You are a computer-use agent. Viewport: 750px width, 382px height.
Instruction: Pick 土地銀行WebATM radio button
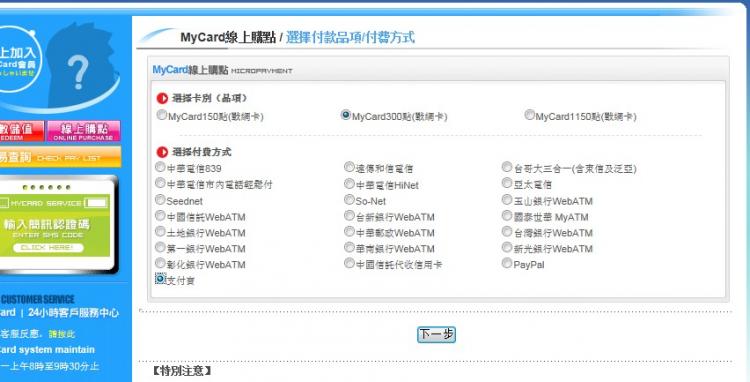coord(160,231)
